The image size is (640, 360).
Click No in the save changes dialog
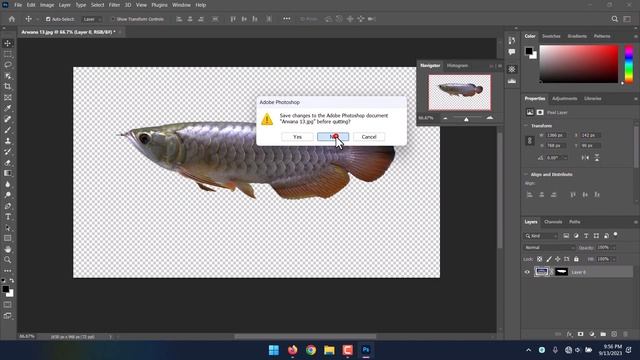pyautogui.click(x=333, y=137)
